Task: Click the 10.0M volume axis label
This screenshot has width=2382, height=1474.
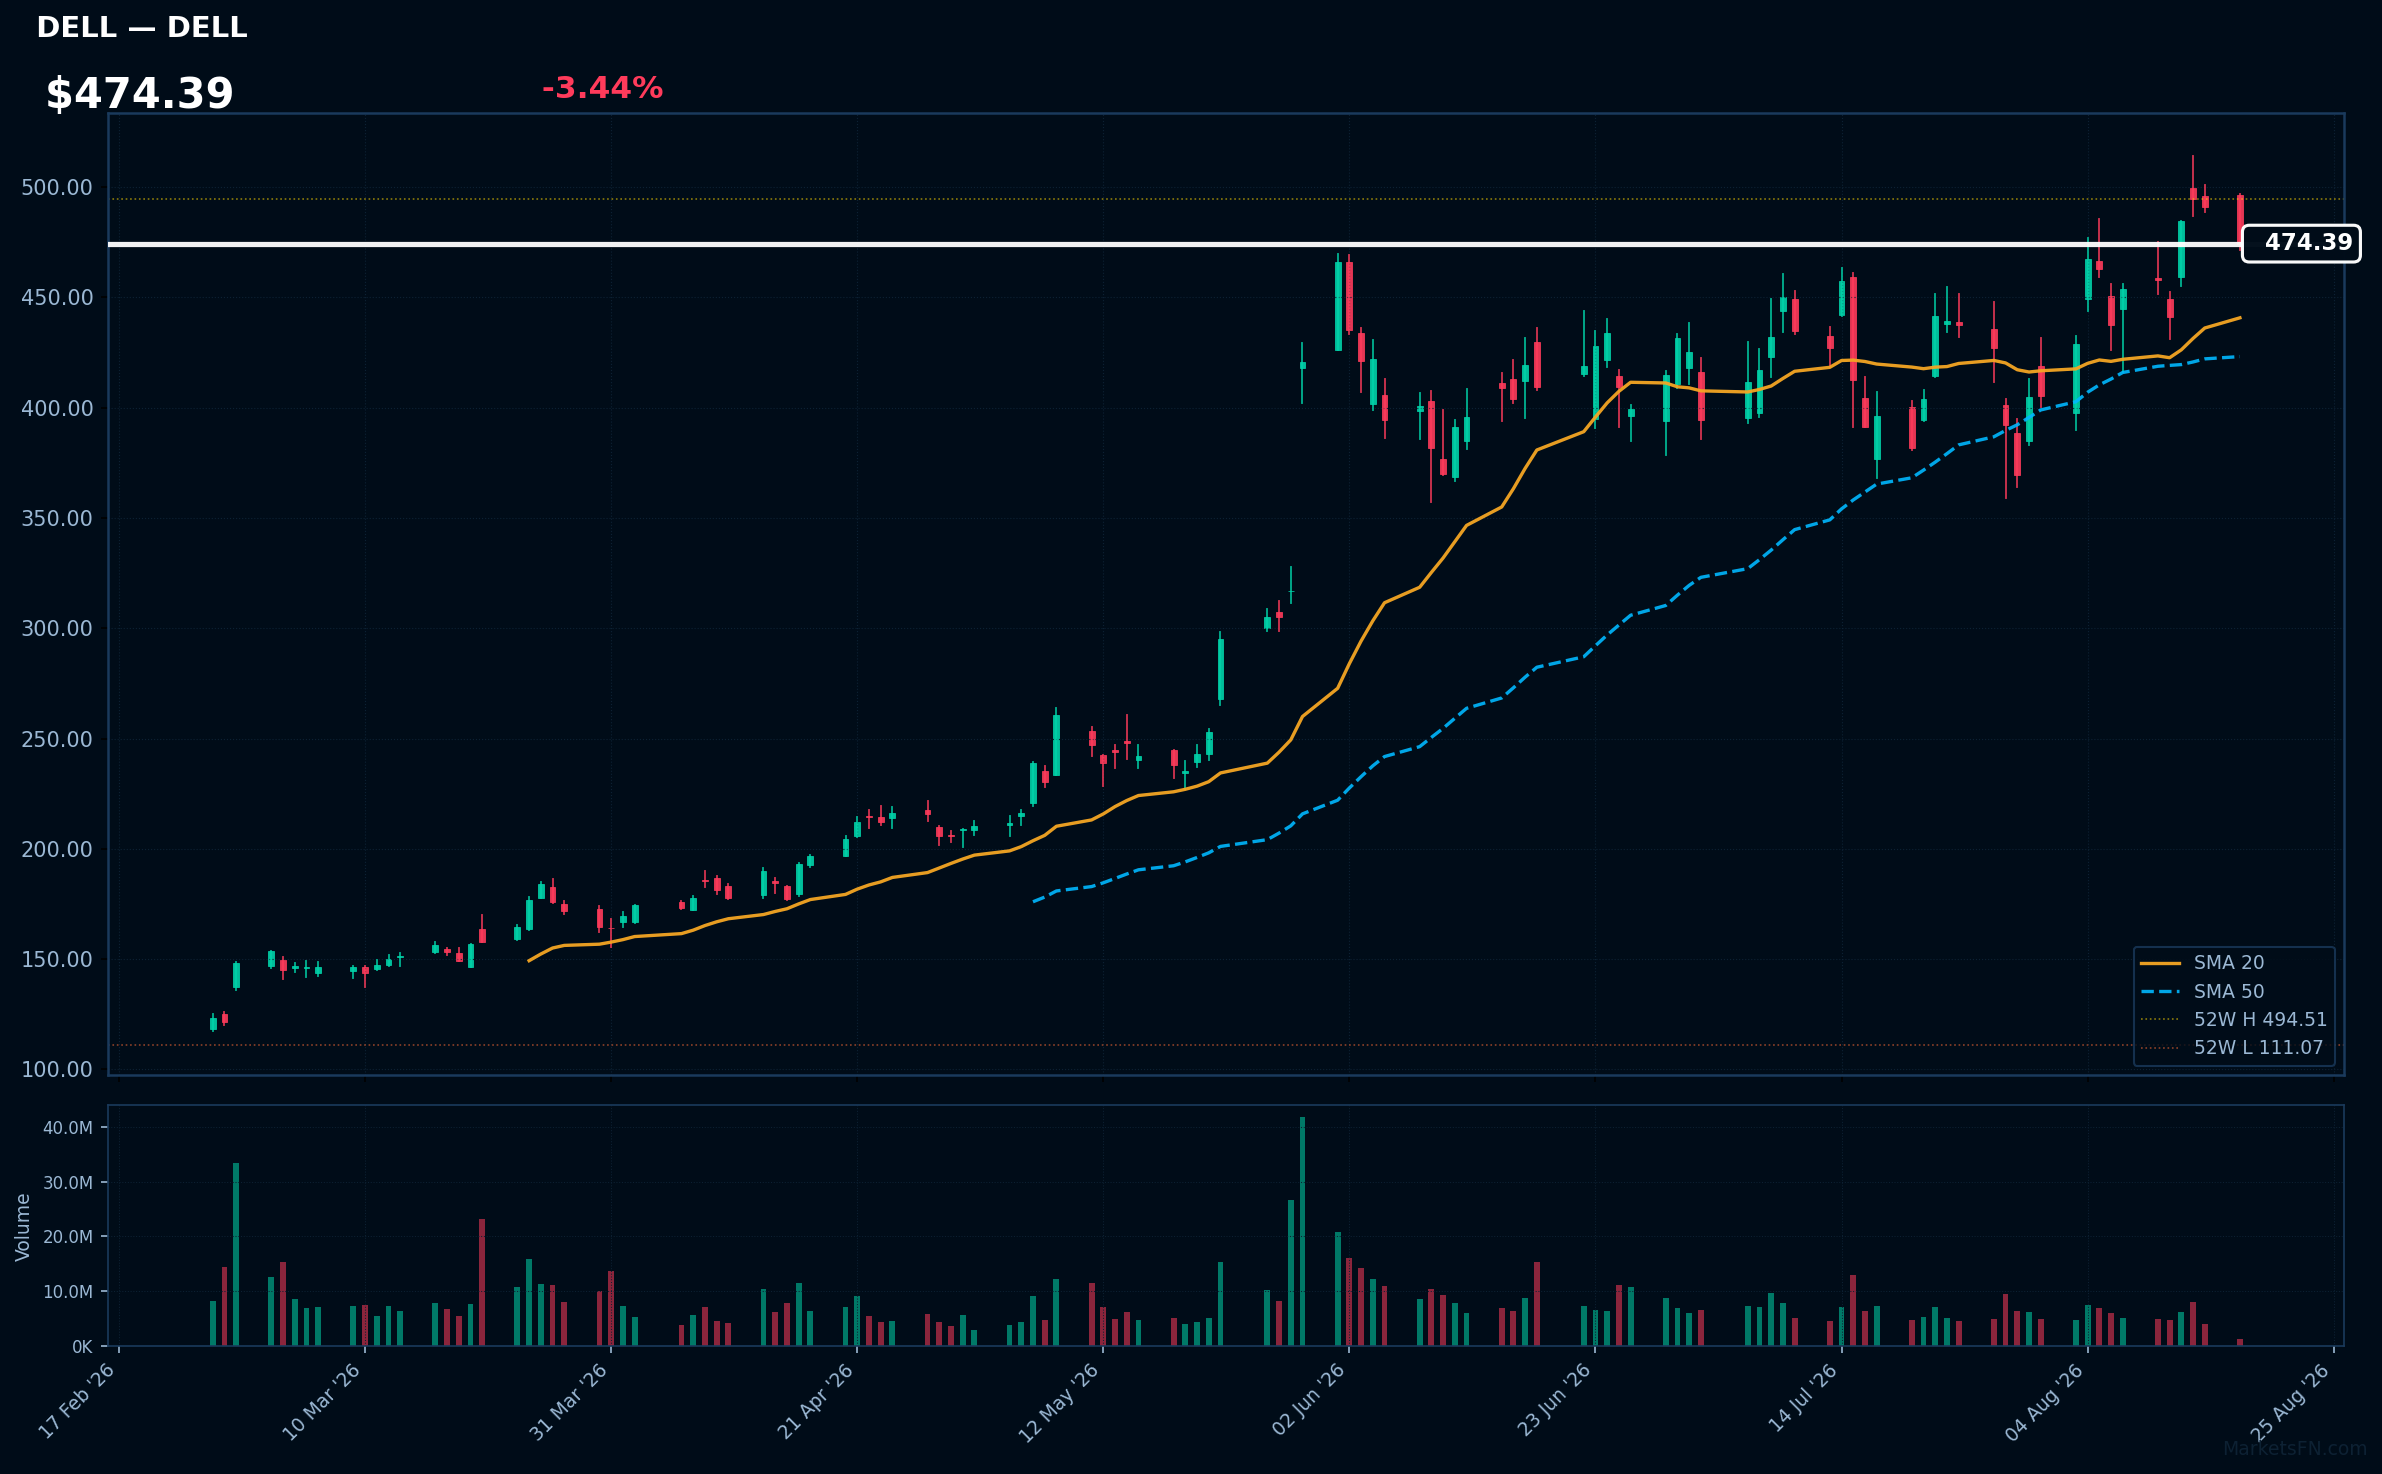Action: click(68, 1292)
